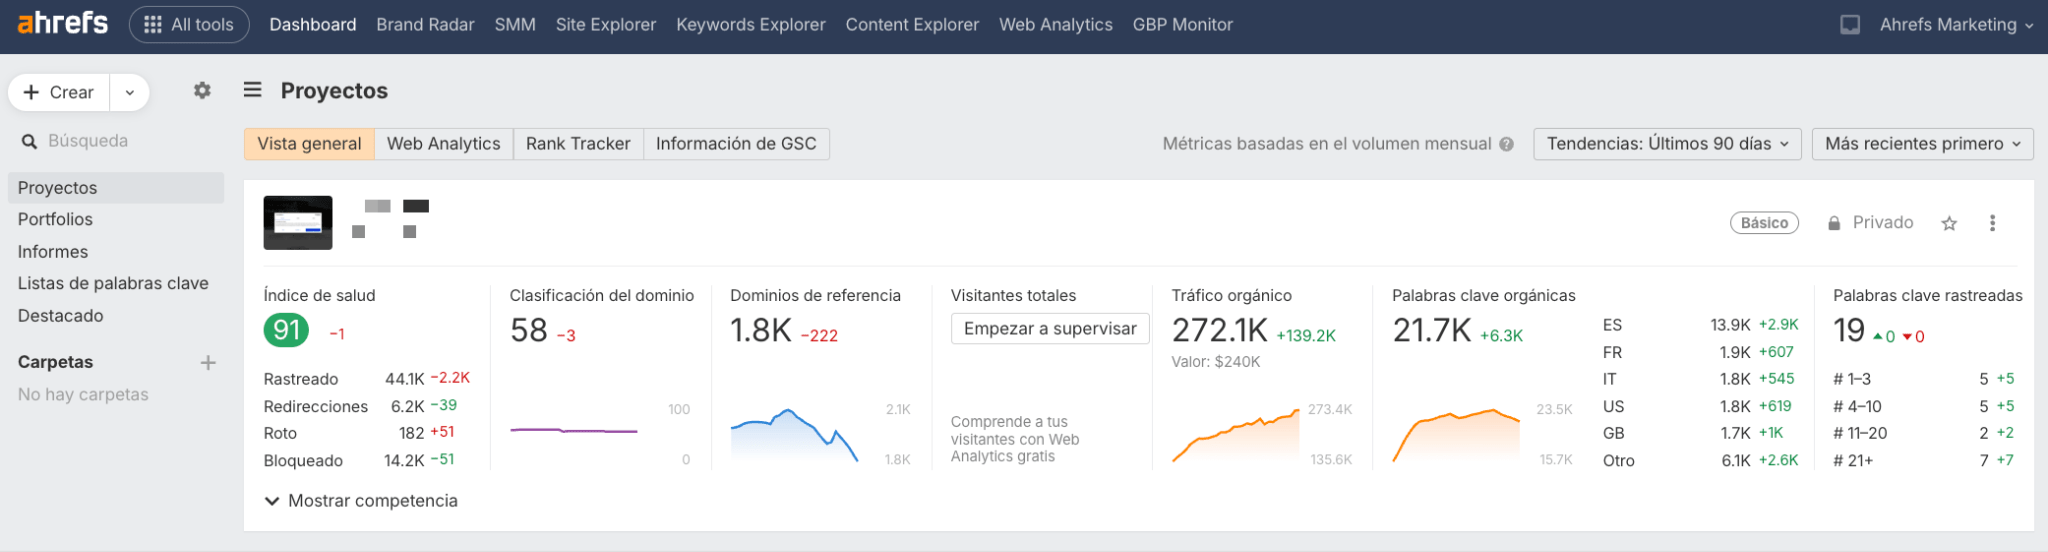The image size is (2048, 552).
Task: Switch to the Información de GSC tab
Action: coord(736,144)
